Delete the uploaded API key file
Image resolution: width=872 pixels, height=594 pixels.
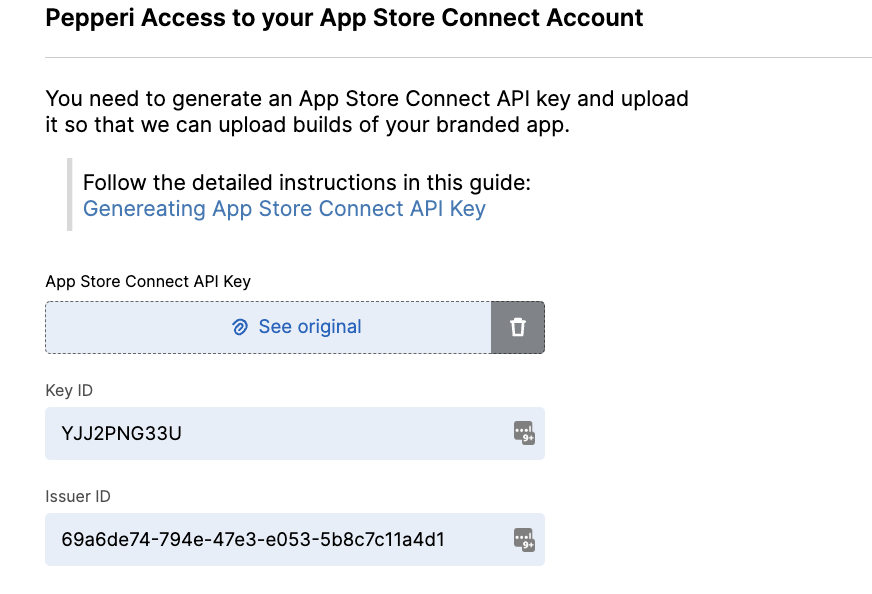click(x=518, y=327)
